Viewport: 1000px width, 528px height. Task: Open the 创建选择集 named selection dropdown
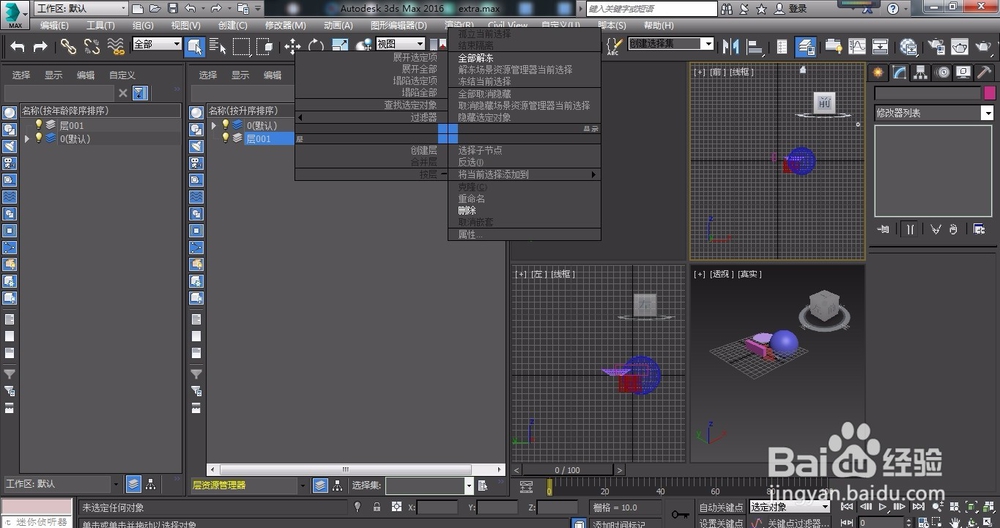[x=670, y=44]
